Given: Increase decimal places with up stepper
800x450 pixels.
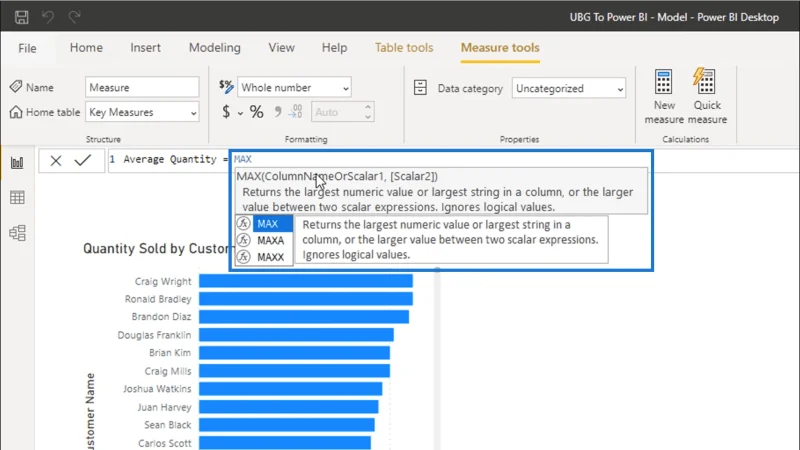Looking at the screenshot, I should click(368, 107).
